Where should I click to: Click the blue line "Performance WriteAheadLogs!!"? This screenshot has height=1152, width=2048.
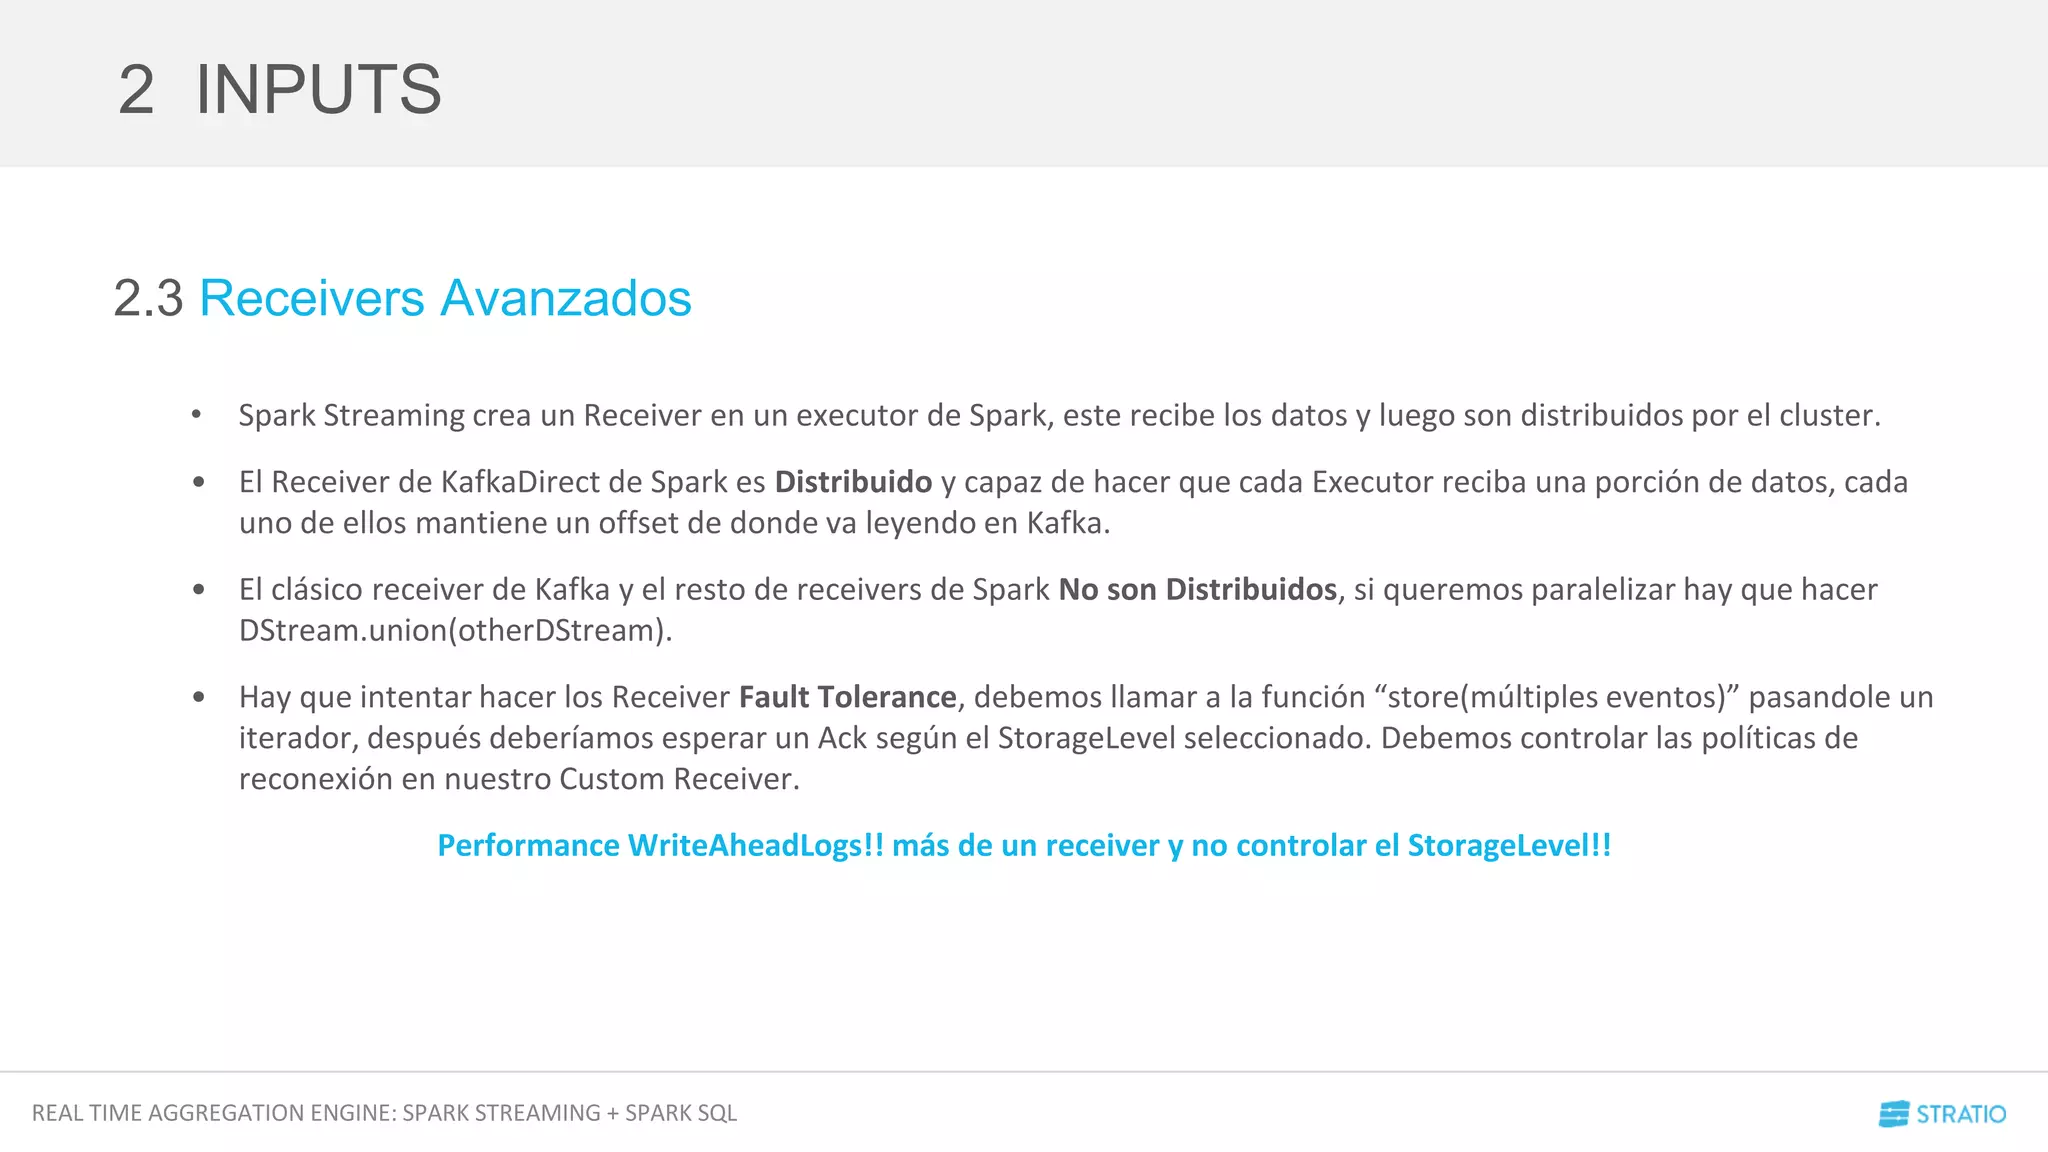1024,845
